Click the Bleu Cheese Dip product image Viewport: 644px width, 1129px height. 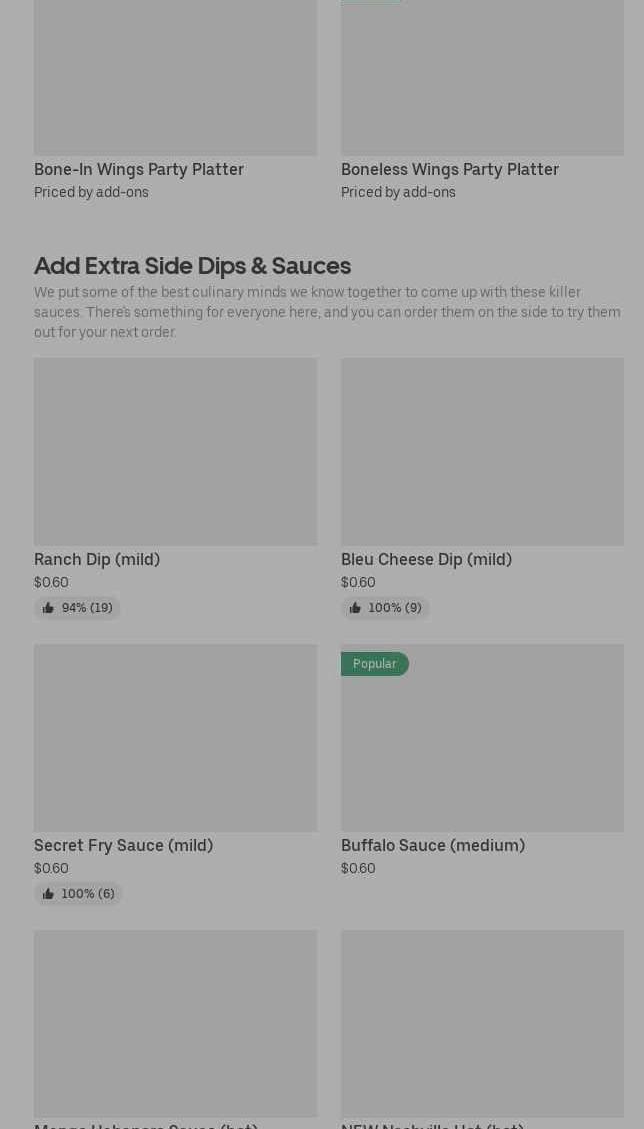482,452
